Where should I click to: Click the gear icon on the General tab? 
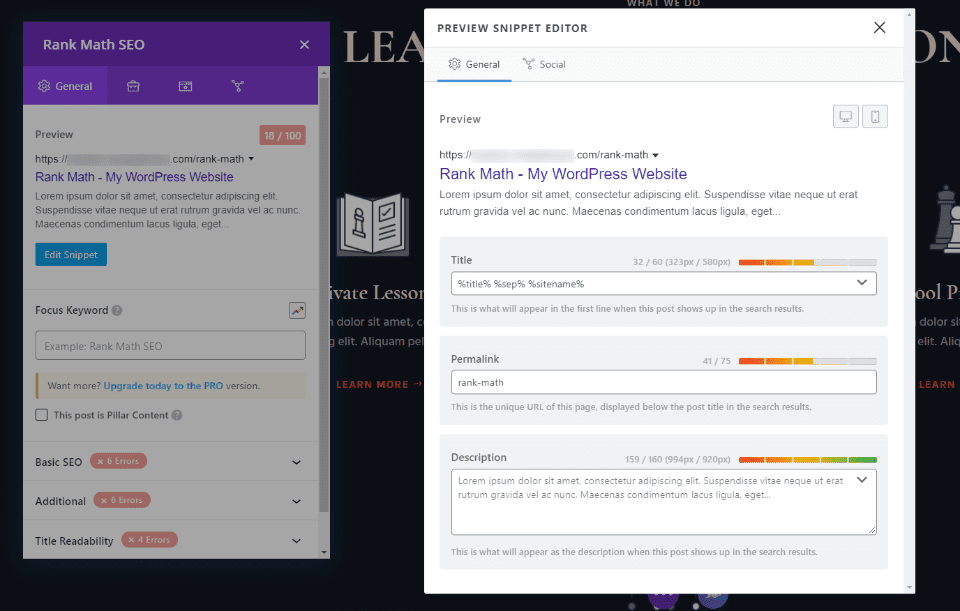[42, 86]
